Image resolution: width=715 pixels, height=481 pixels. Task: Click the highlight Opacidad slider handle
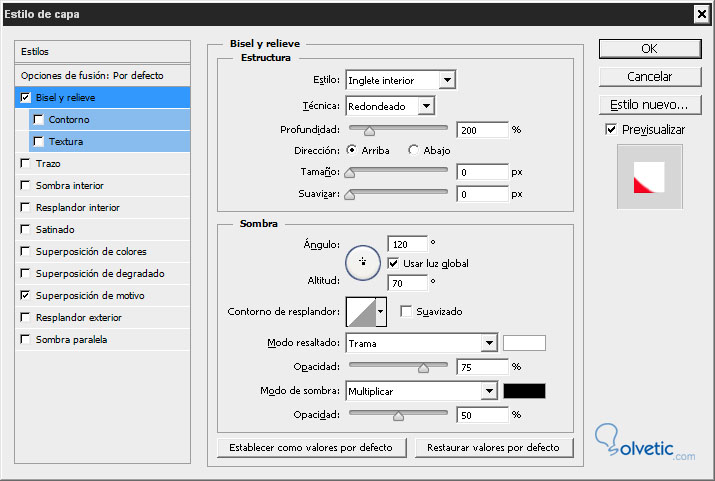coord(423,368)
